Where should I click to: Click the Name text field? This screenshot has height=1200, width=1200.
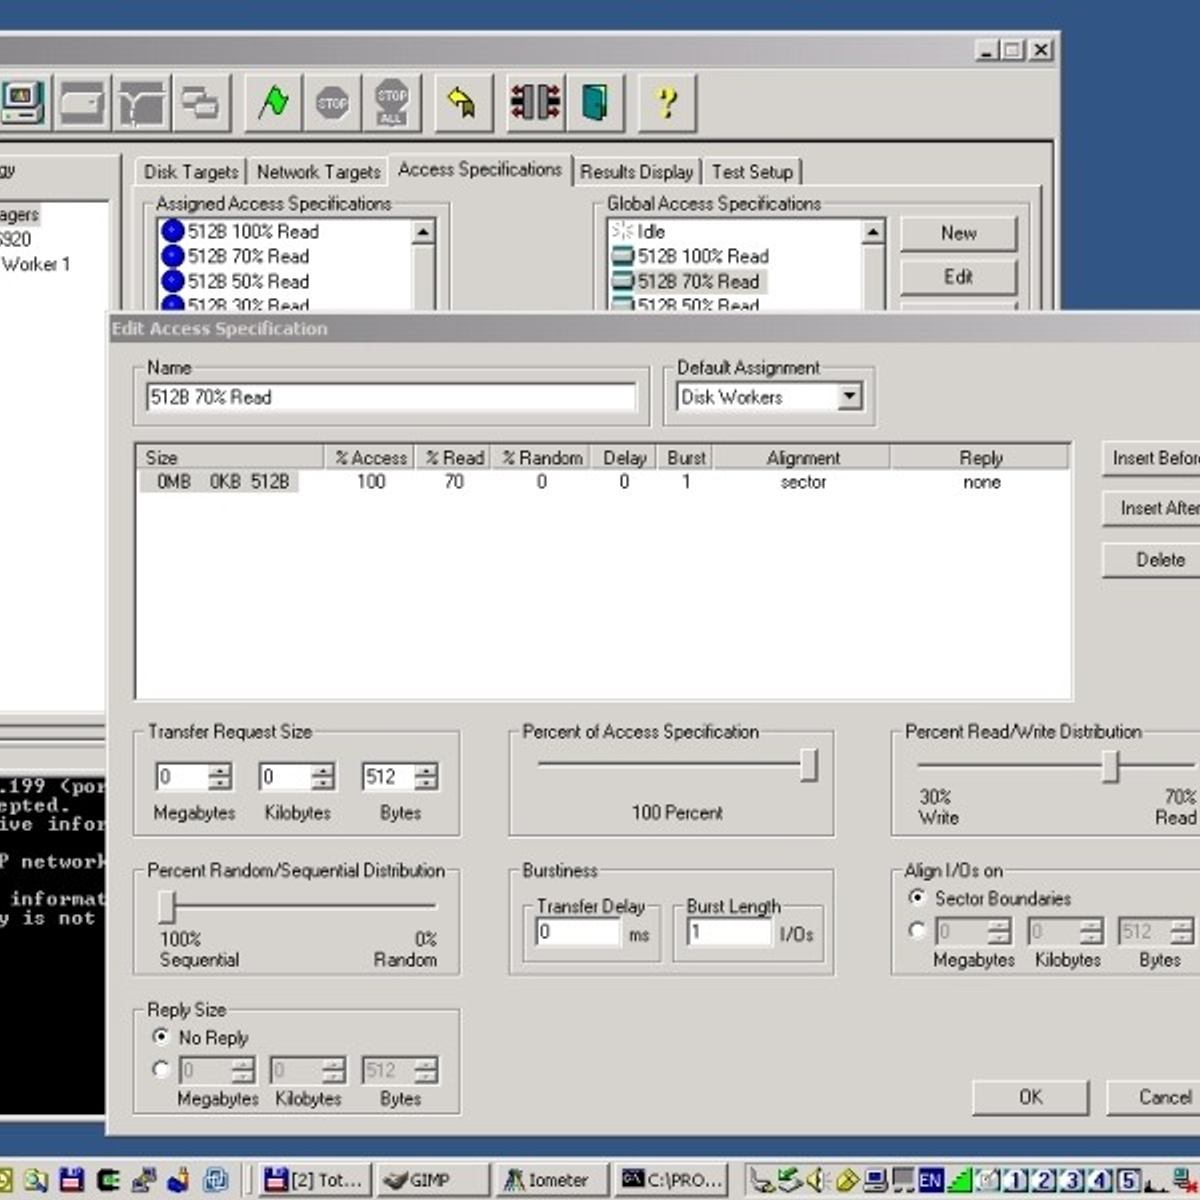(390, 397)
